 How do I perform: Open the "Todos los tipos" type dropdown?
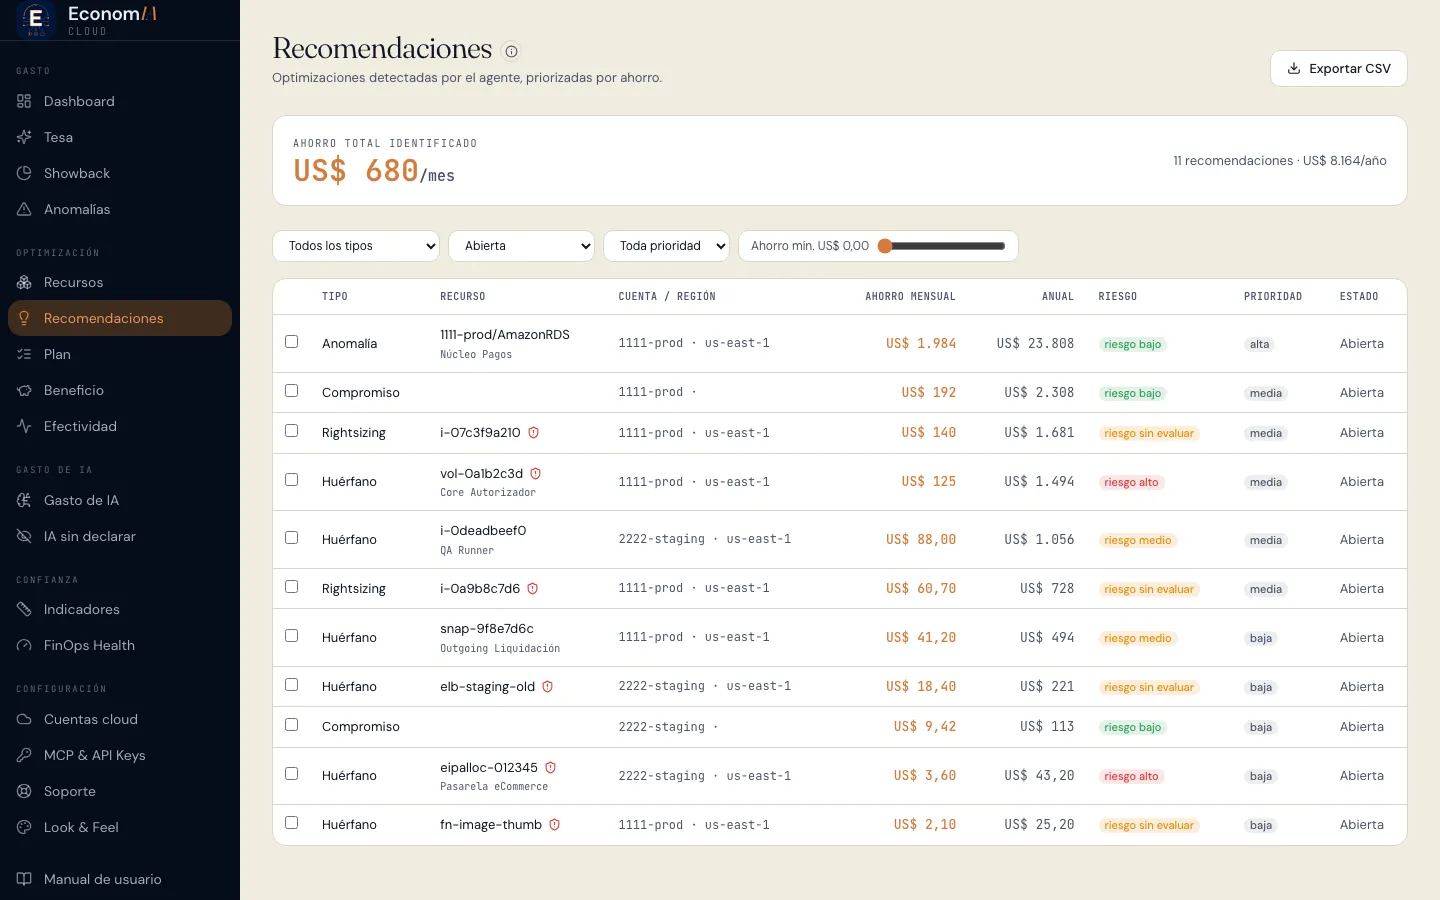(356, 246)
